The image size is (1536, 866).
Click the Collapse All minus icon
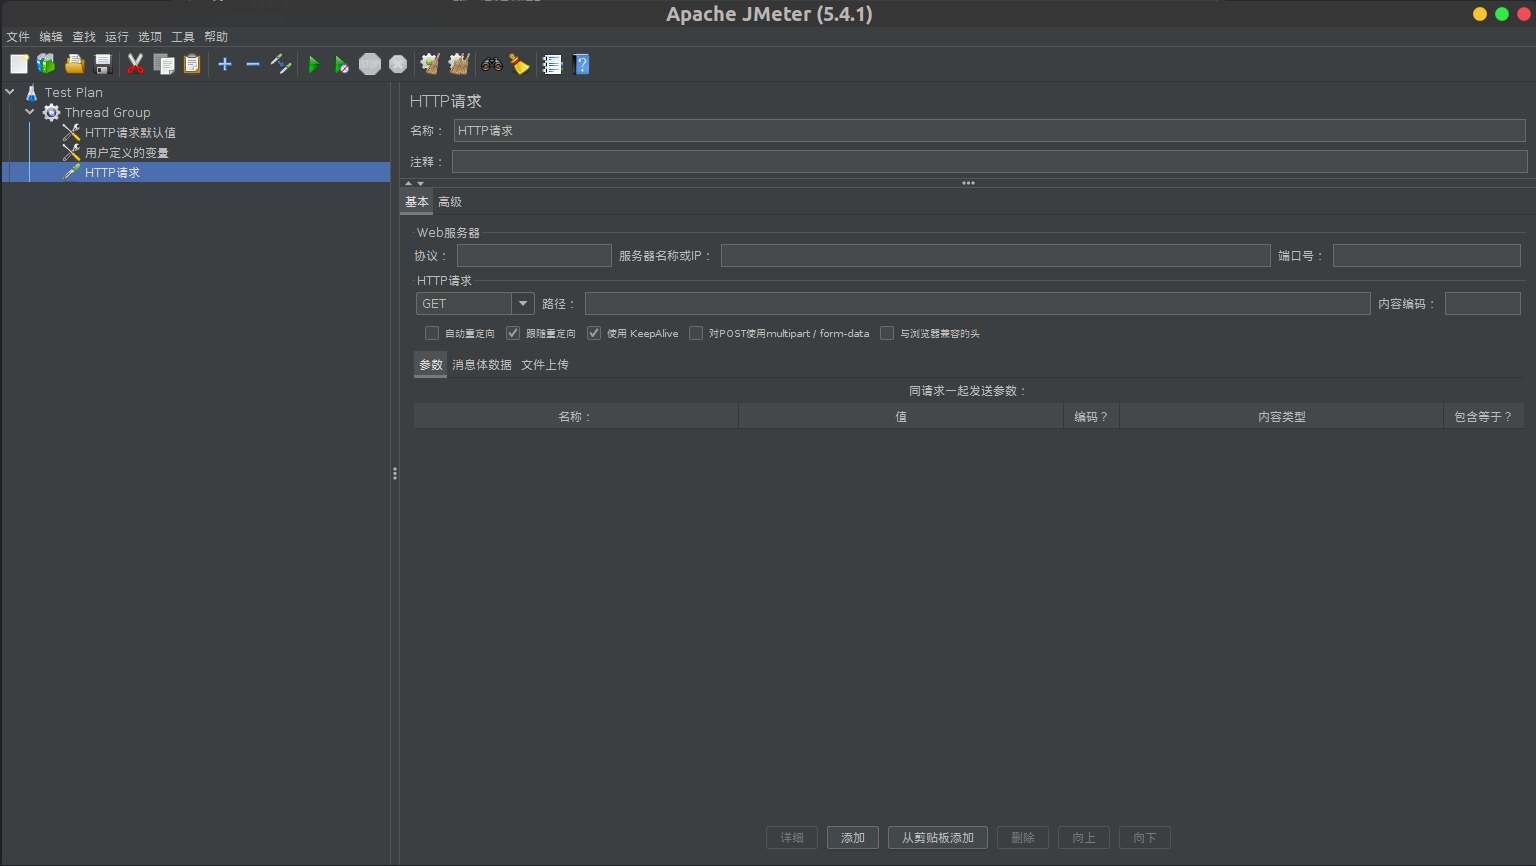click(253, 64)
